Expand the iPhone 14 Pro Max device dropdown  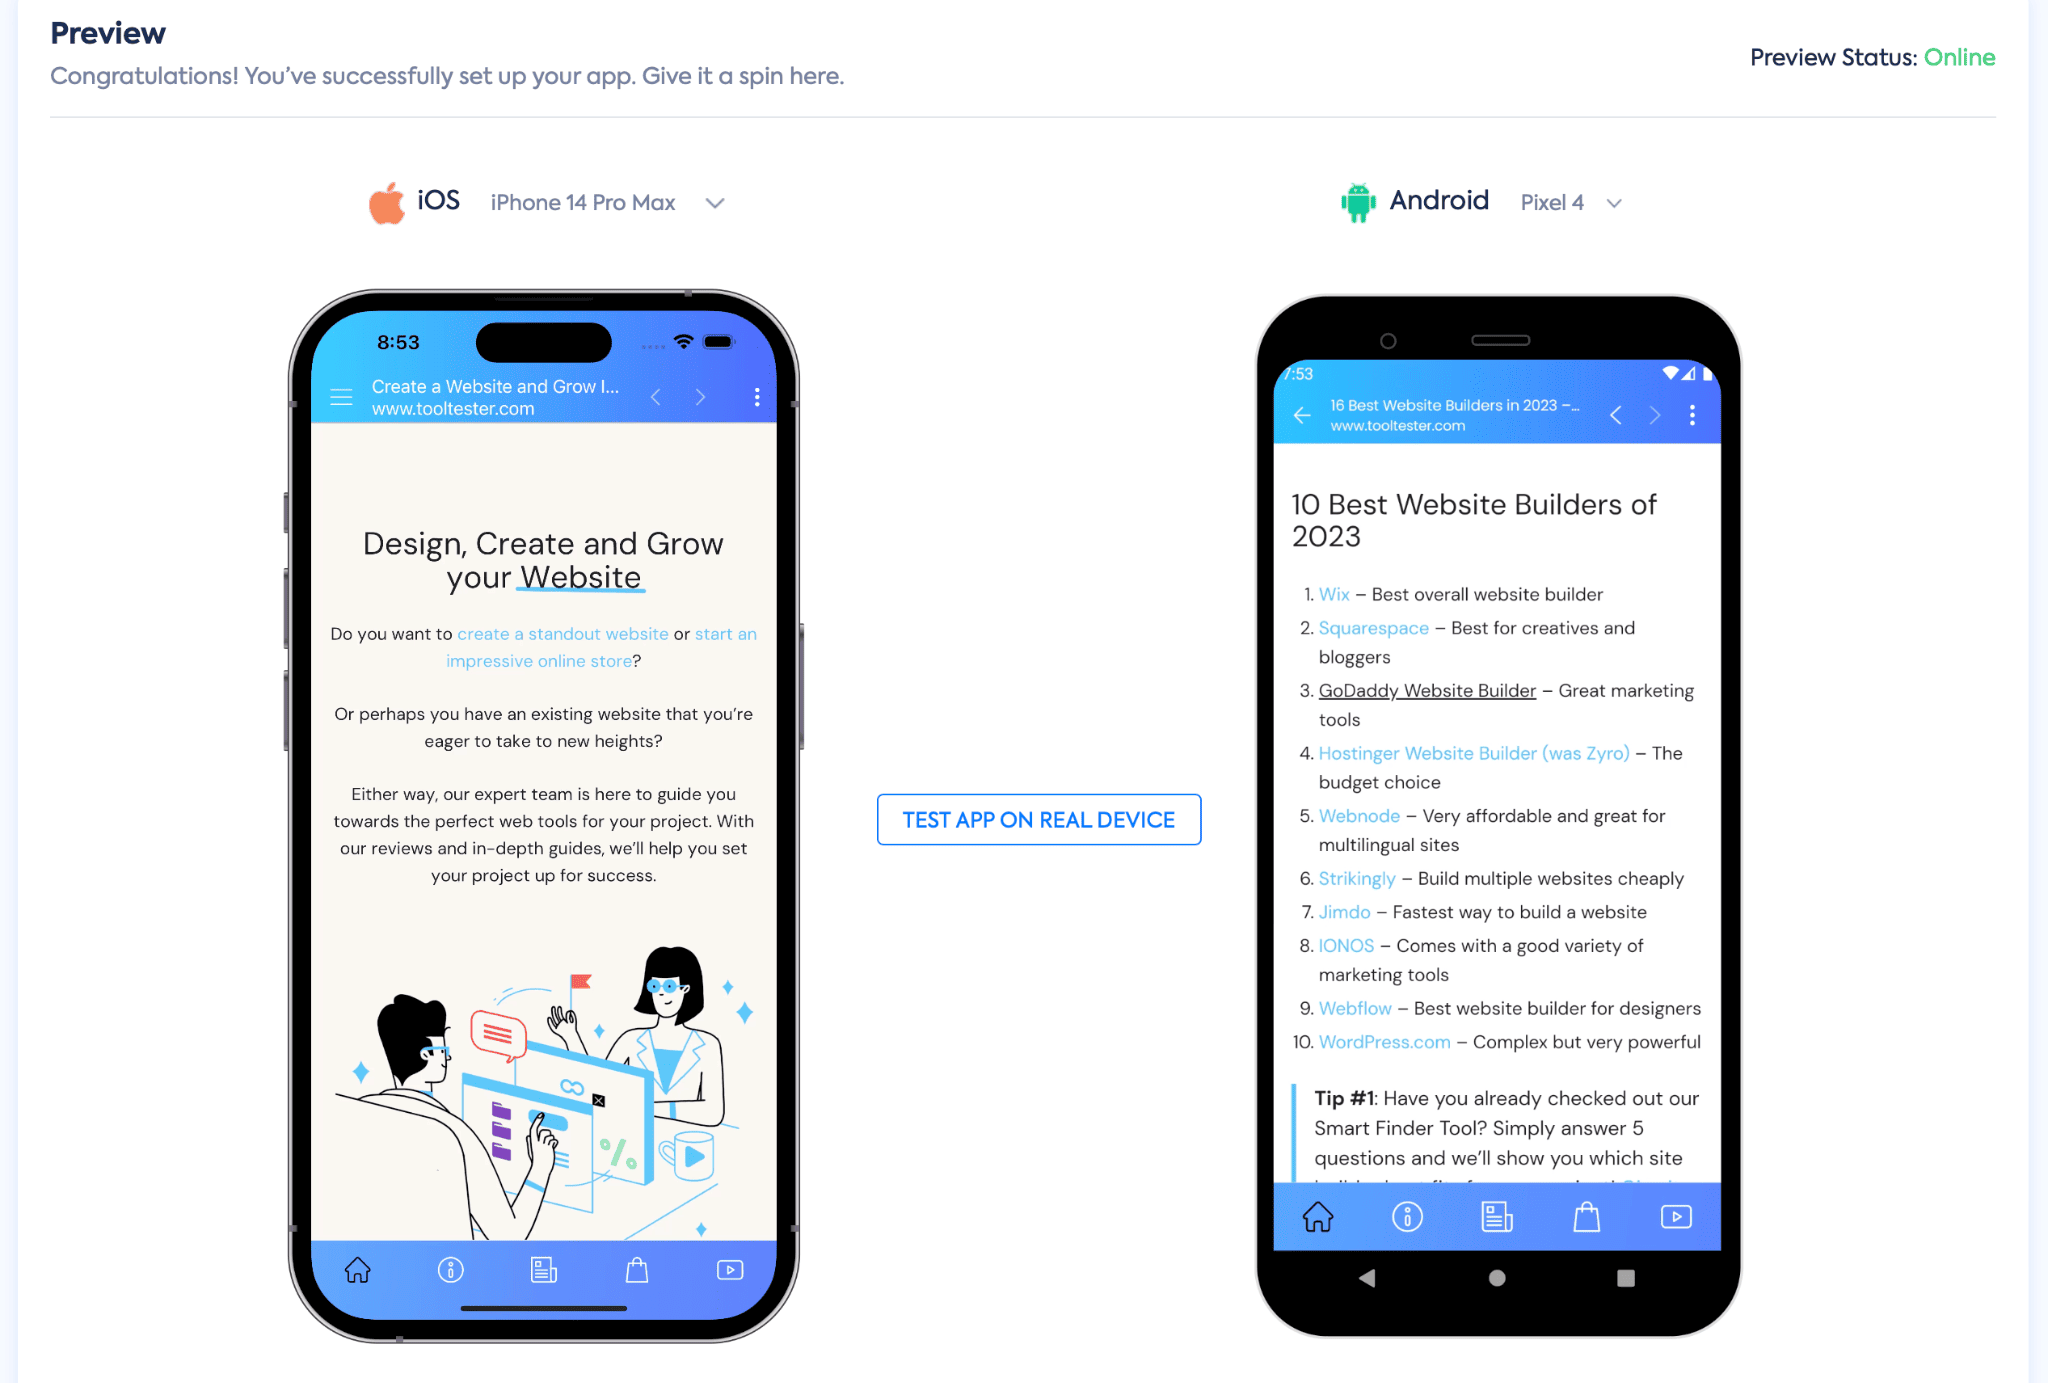click(x=717, y=202)
